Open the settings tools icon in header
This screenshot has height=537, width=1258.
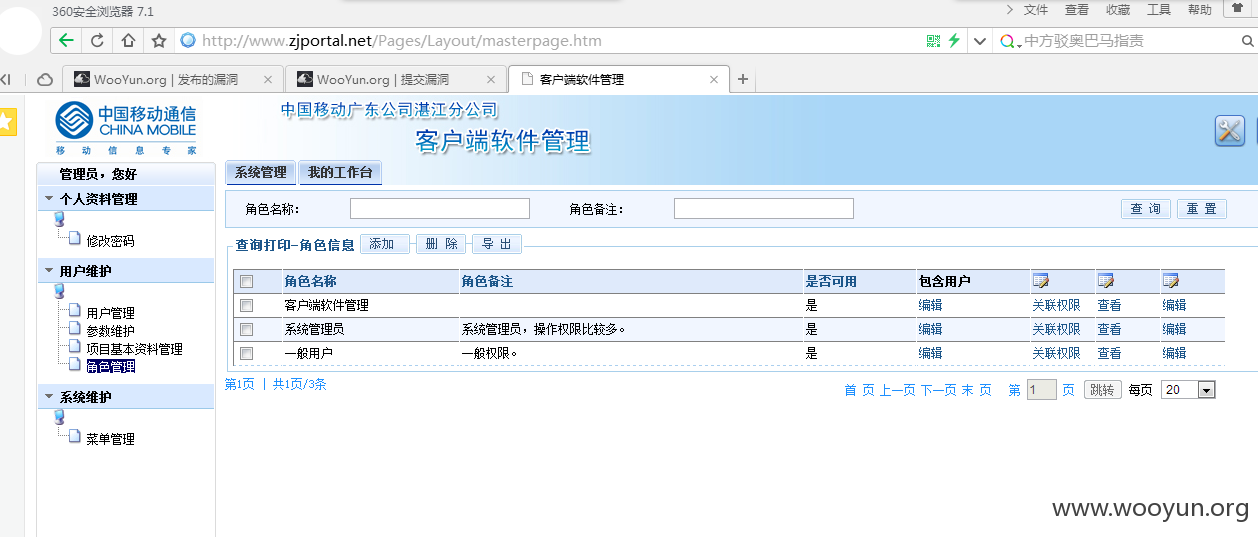click(x=1229, y=130)
